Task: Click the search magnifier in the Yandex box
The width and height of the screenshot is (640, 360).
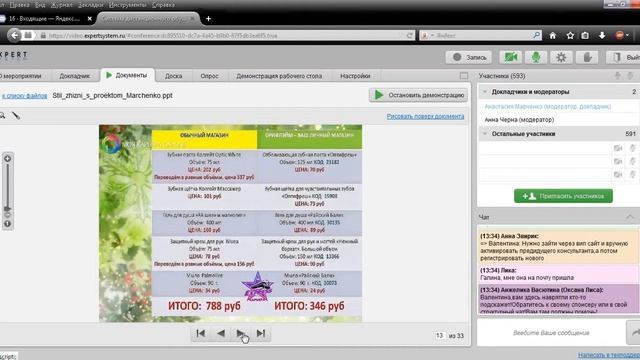Action: coord(536,36)
